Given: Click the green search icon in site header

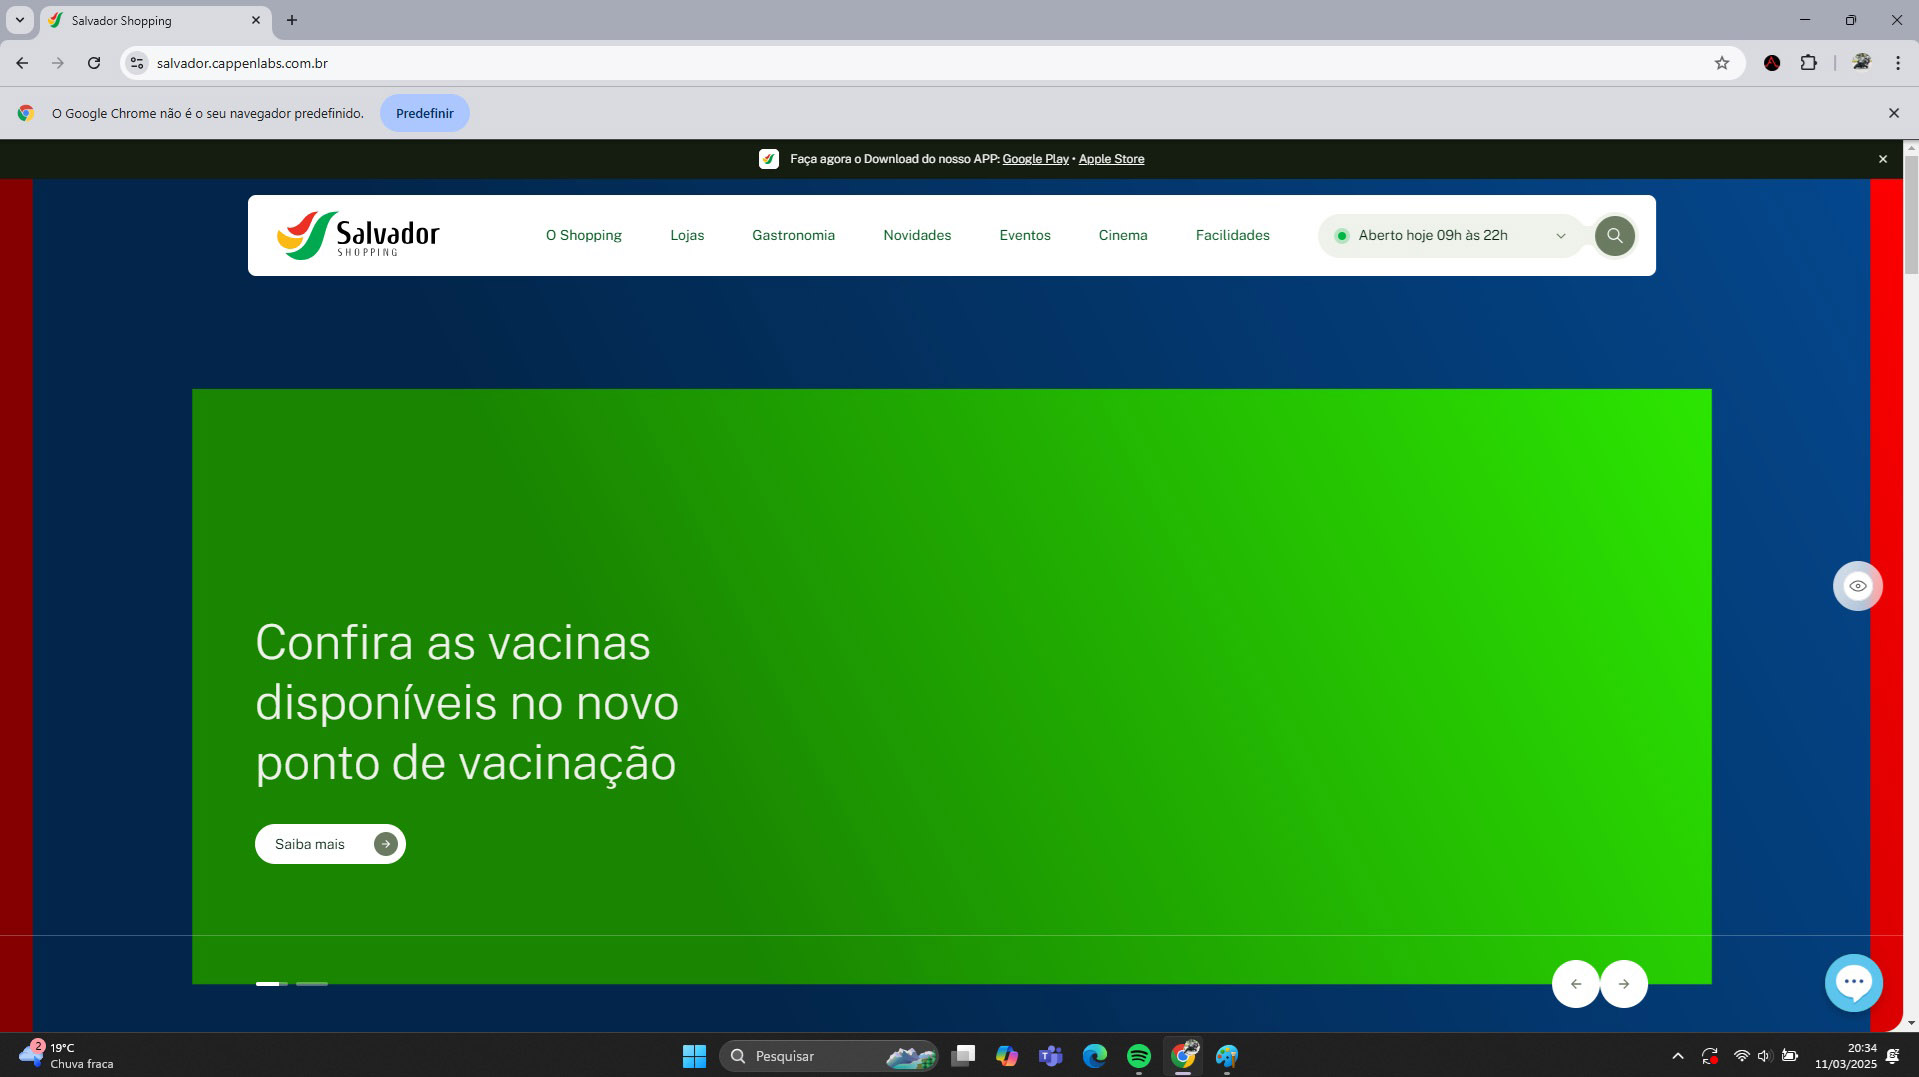Looking at the screenshot, I should tap(1614, 236).
